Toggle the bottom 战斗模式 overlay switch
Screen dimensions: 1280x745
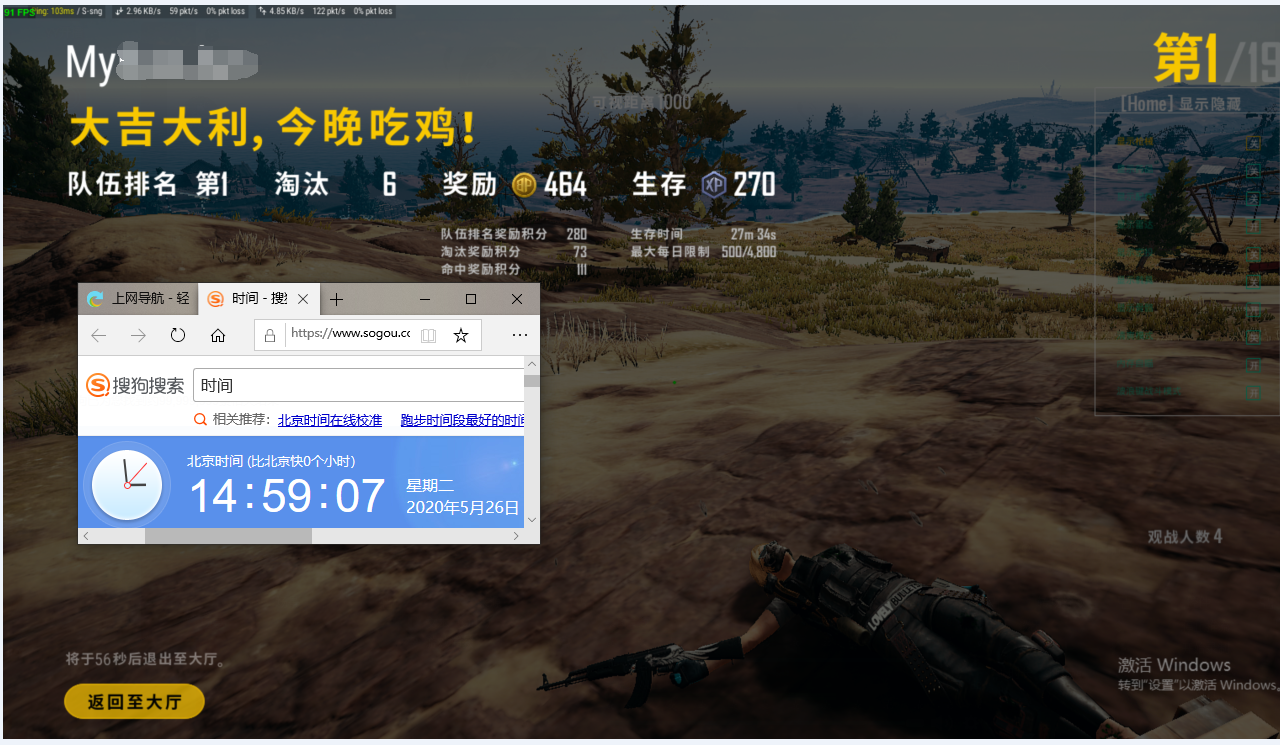click(1253, 393)
